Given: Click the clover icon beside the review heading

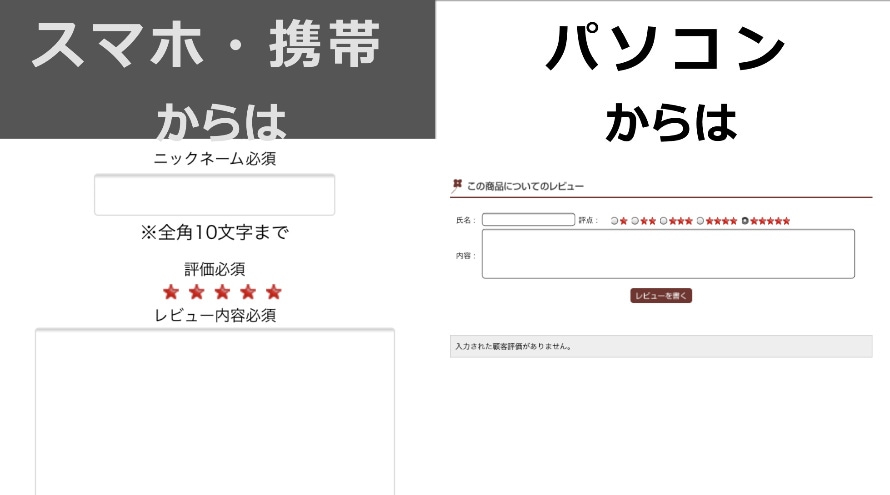Looking at the screenshot, I should click(457, 185).
